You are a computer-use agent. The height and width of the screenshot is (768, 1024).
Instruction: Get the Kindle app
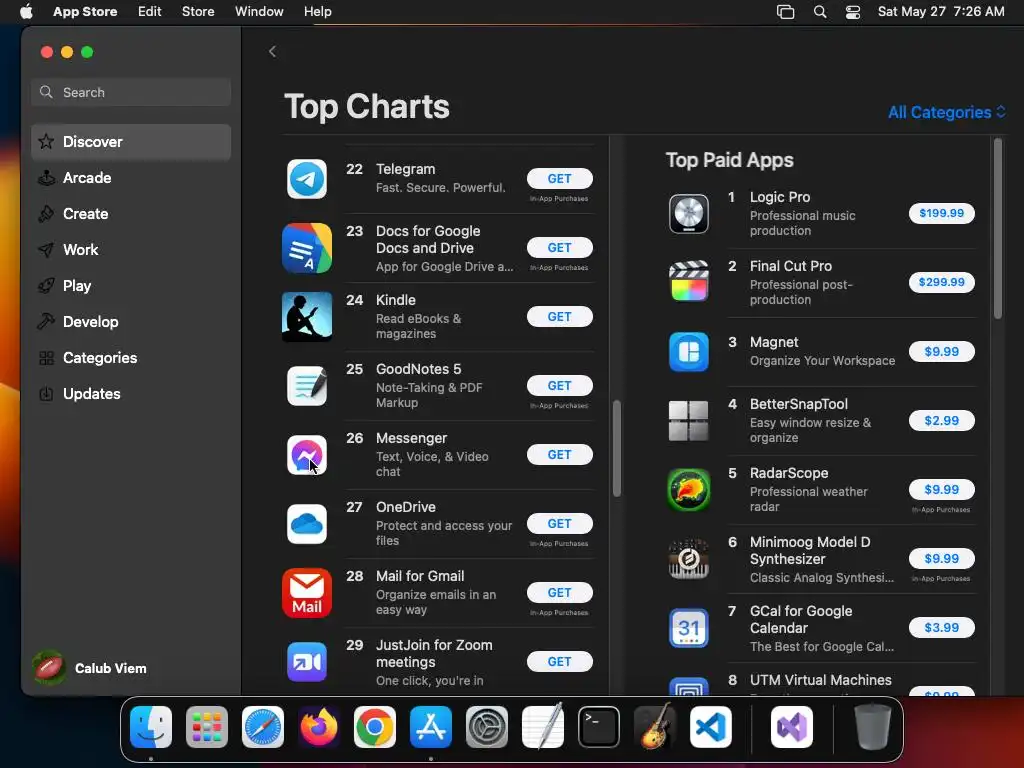[x=560, y=317]
